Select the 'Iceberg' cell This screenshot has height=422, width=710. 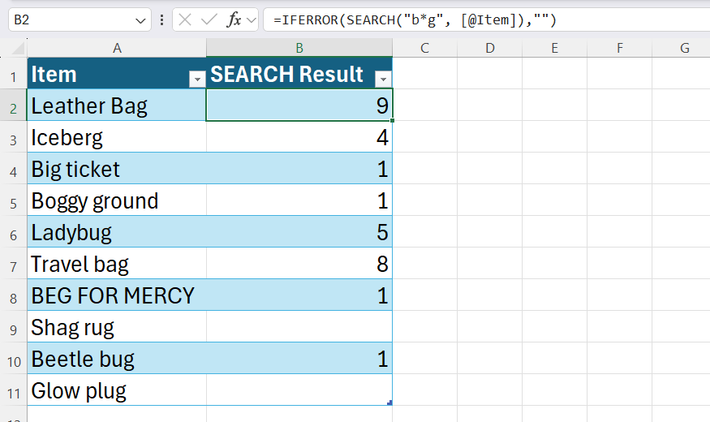click(117, 137)
